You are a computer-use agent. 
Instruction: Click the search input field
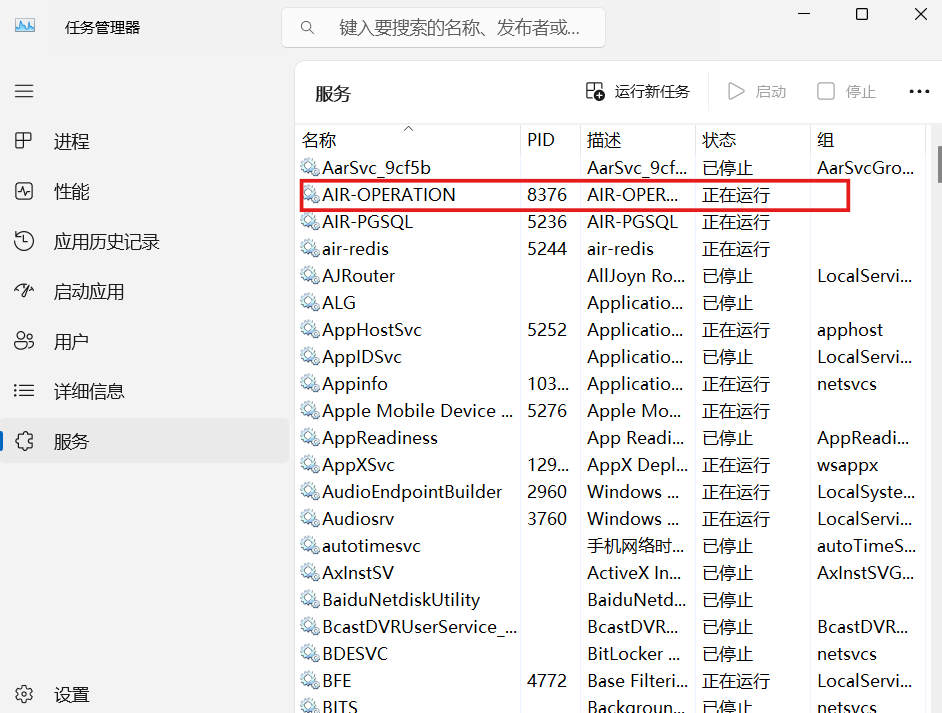pyautogui.click(x=443, y=27)
